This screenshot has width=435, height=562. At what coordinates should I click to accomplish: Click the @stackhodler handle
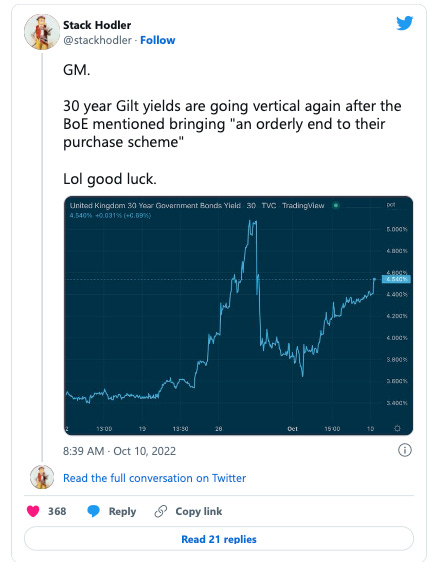pos(97,40)
